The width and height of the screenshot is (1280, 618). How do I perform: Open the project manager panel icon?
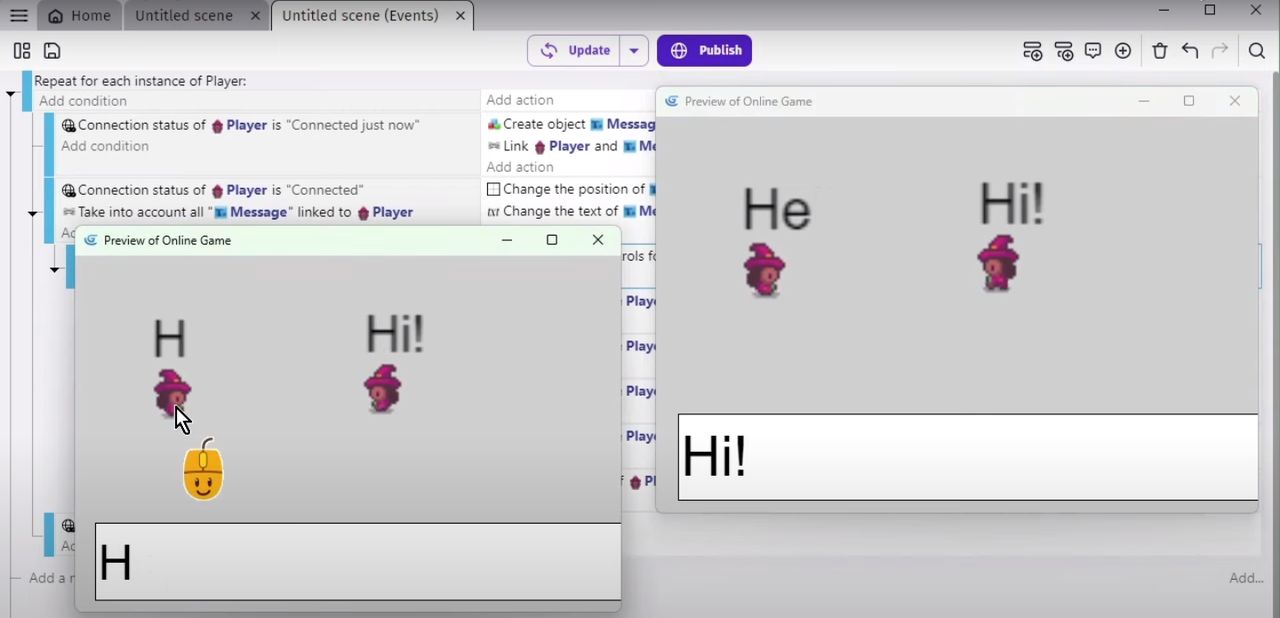click(x=22, y=50)
